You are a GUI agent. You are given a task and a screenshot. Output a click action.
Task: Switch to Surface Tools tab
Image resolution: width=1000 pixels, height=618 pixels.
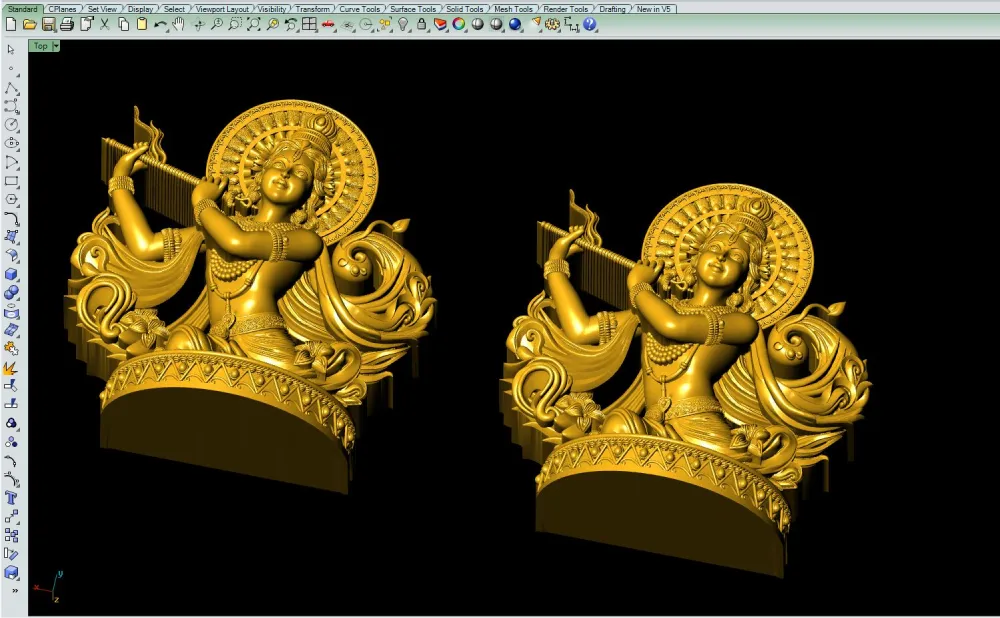[413, 9]
